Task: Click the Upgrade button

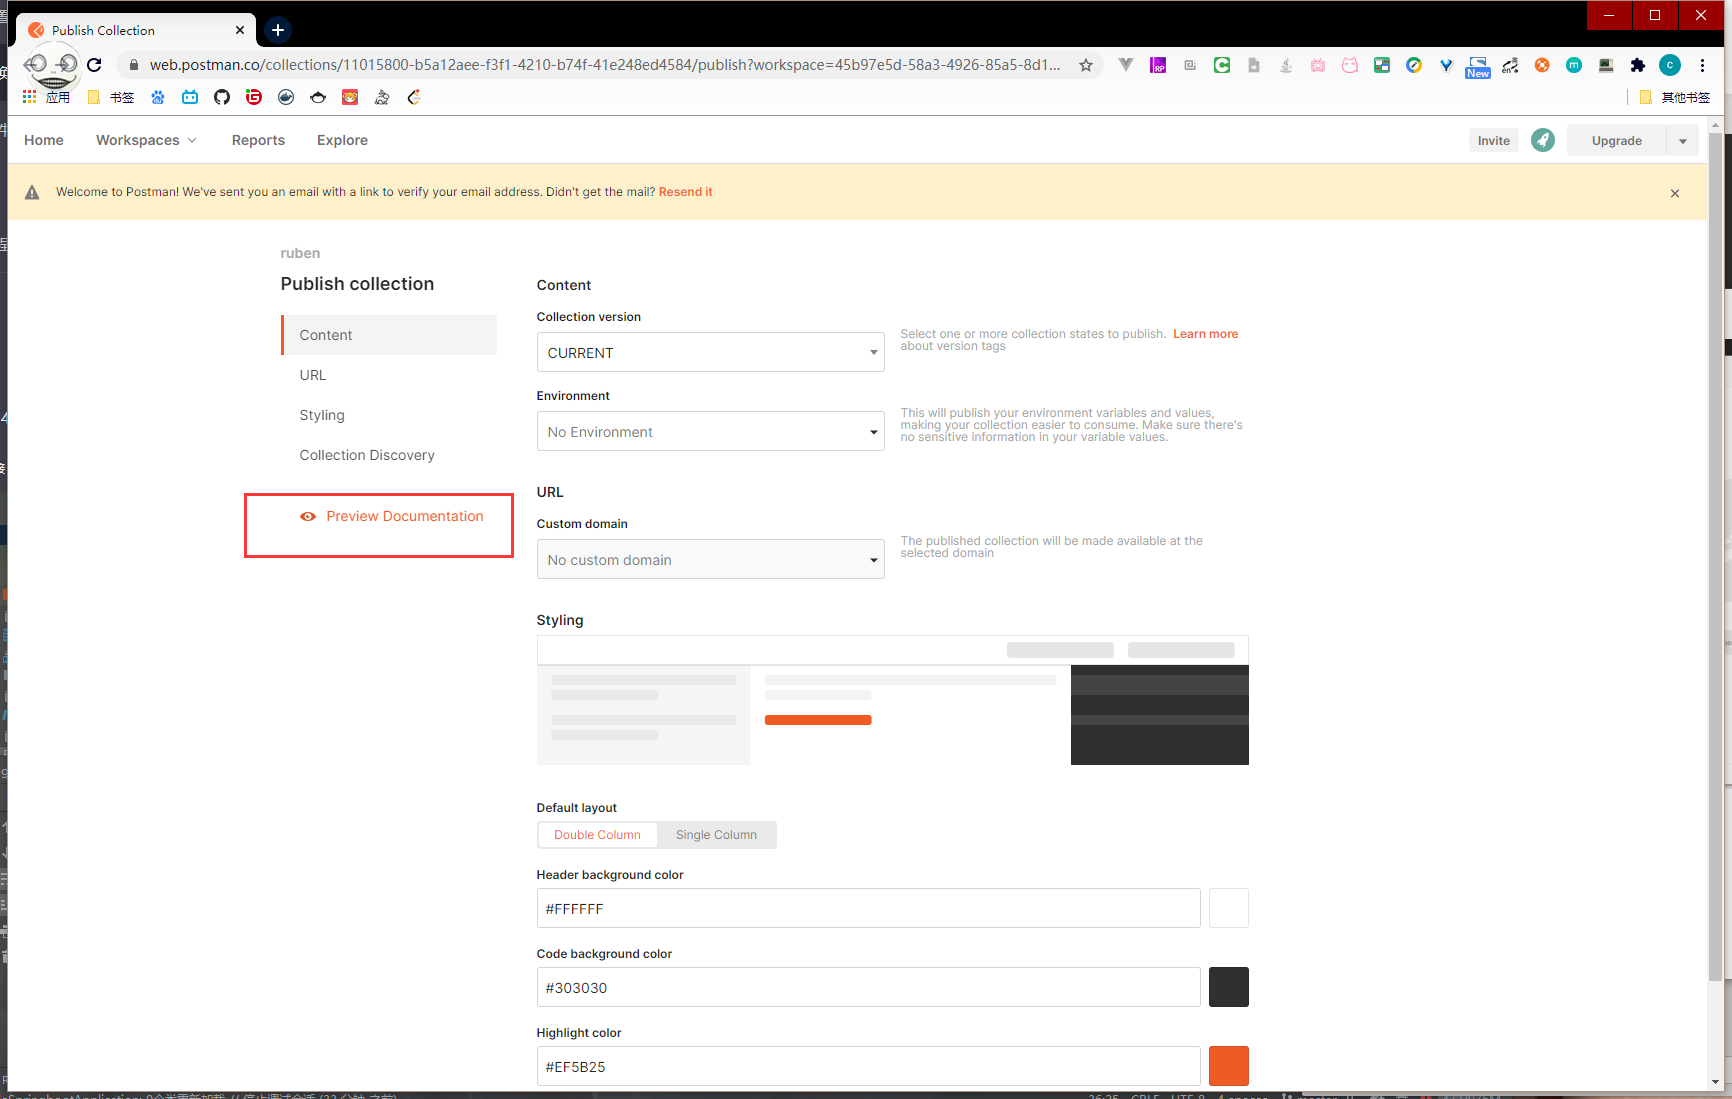Action: tap(1617, 141)
